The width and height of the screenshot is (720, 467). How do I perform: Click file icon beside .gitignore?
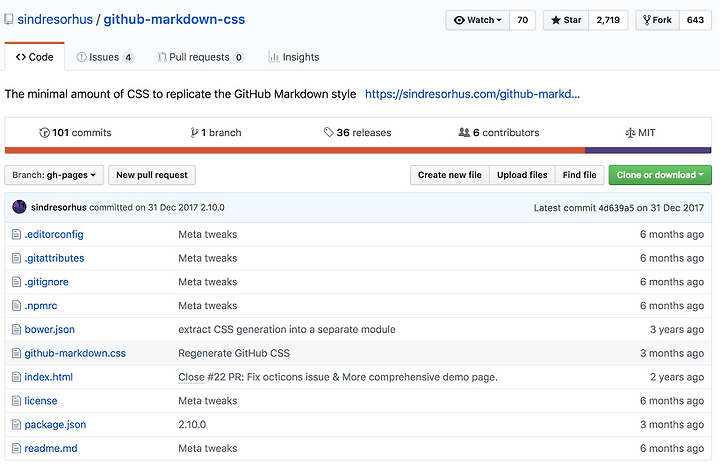(17, 282)
